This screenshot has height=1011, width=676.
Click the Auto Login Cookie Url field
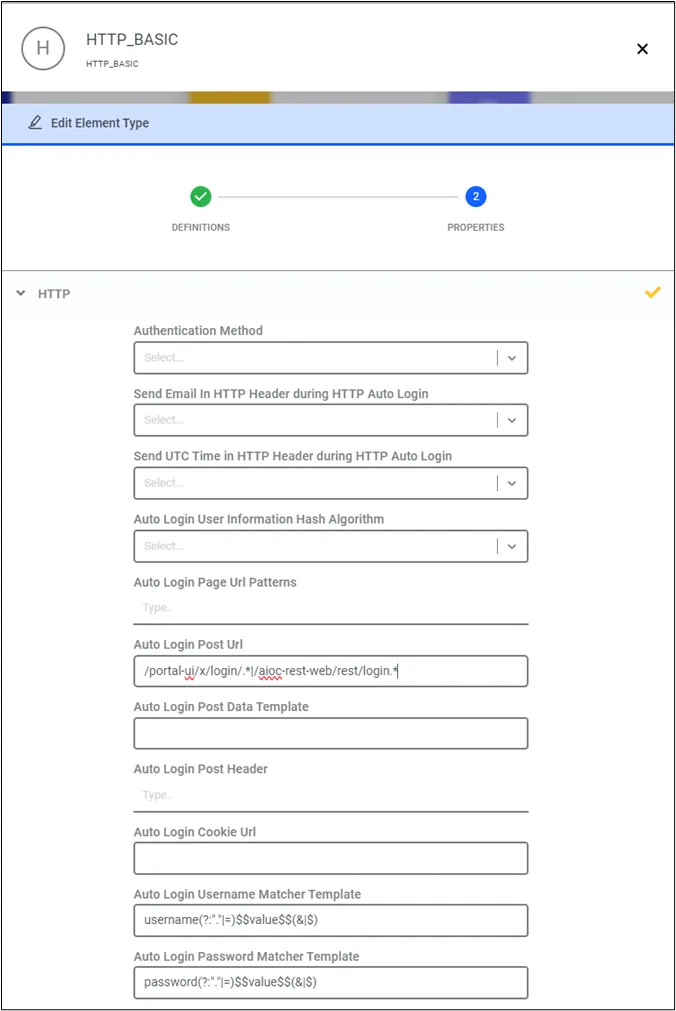[x=331, y=858]
